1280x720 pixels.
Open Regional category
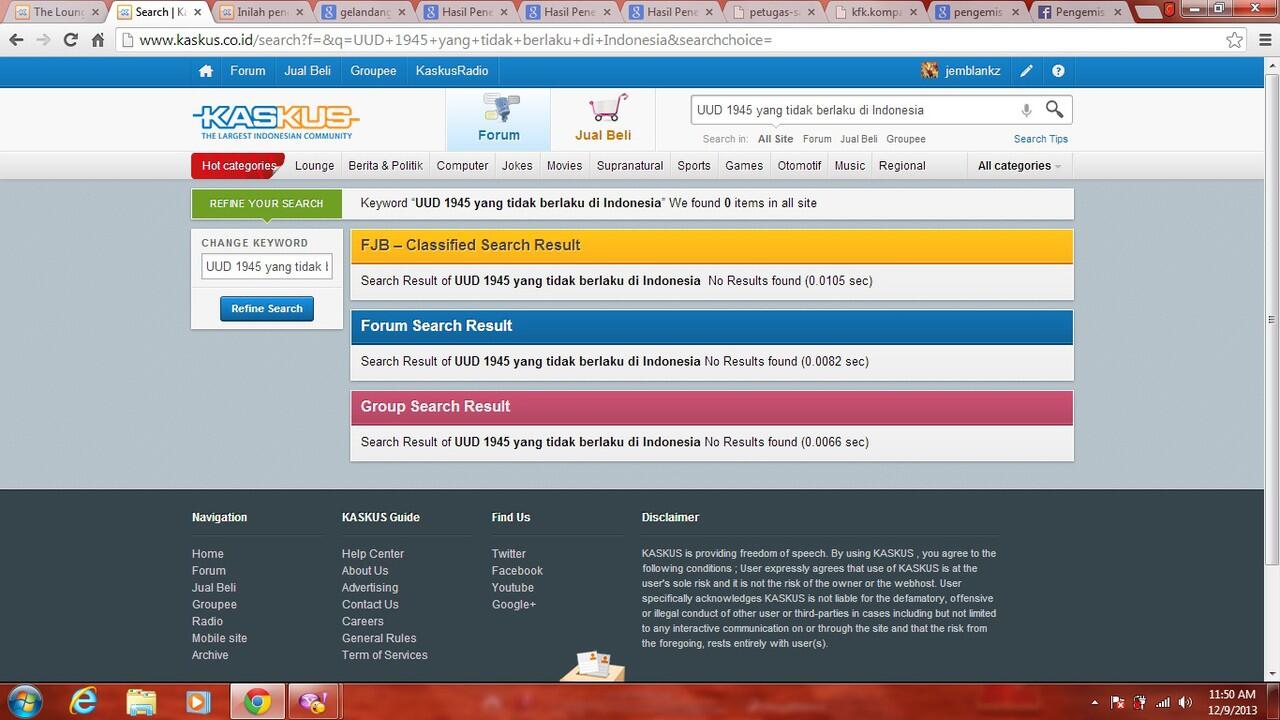902,166
